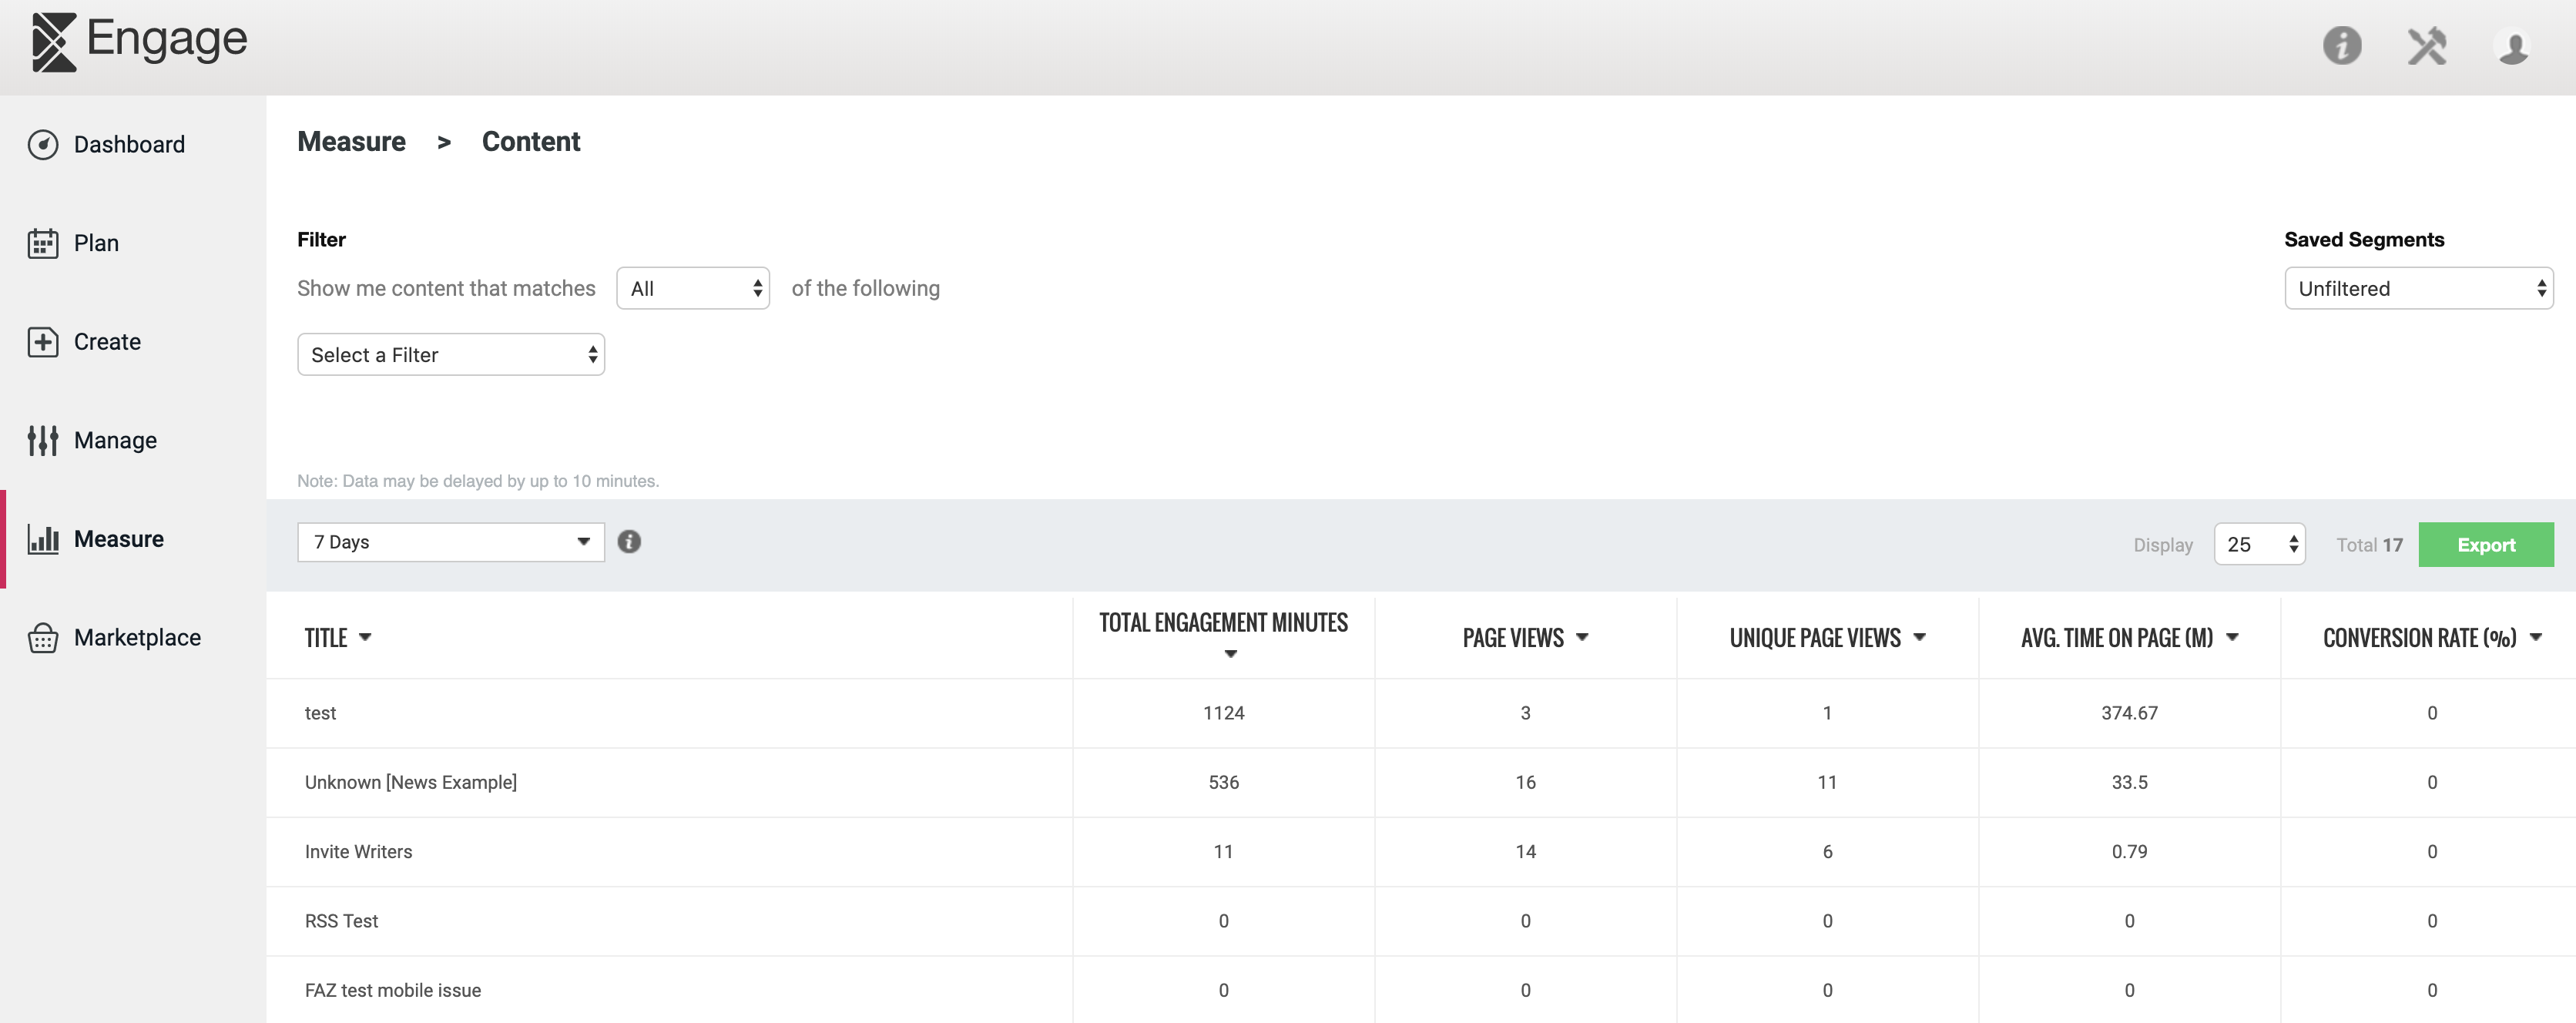Click page views value 14
2576x1023 pixels.
tap(1525, 852)
